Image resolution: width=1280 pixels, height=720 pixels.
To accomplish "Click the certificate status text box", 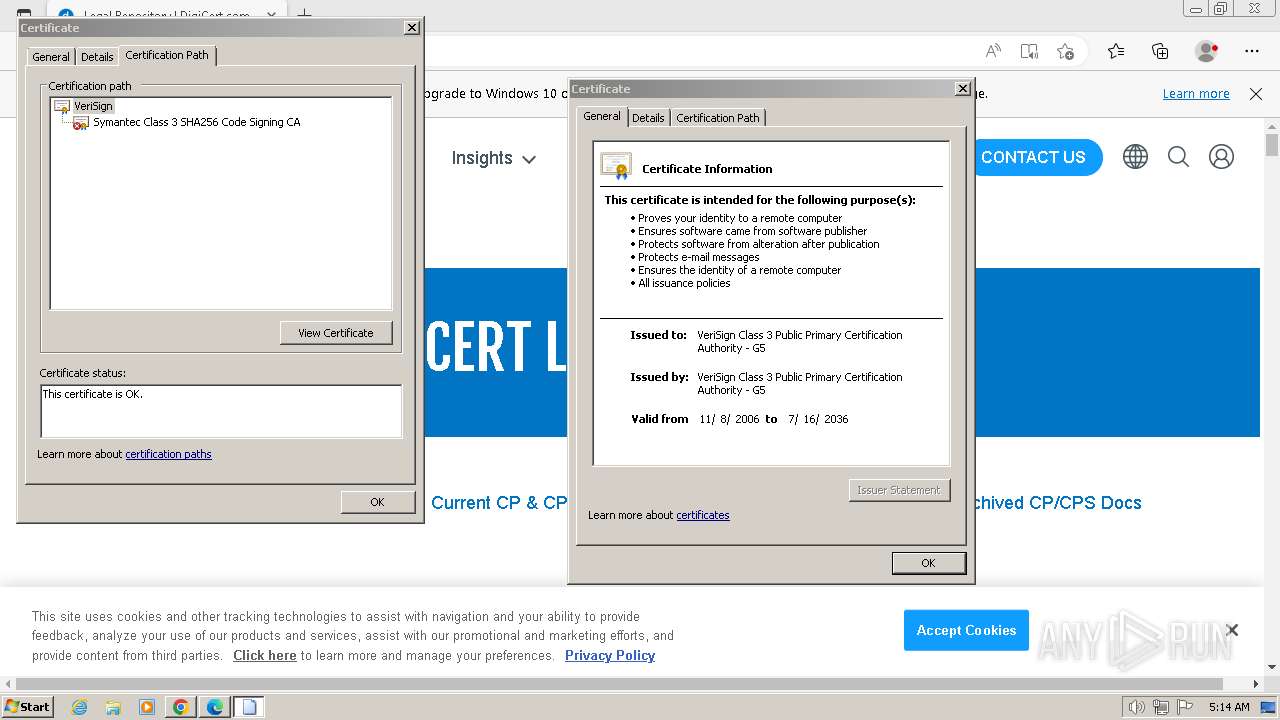I will click(221, 411).
